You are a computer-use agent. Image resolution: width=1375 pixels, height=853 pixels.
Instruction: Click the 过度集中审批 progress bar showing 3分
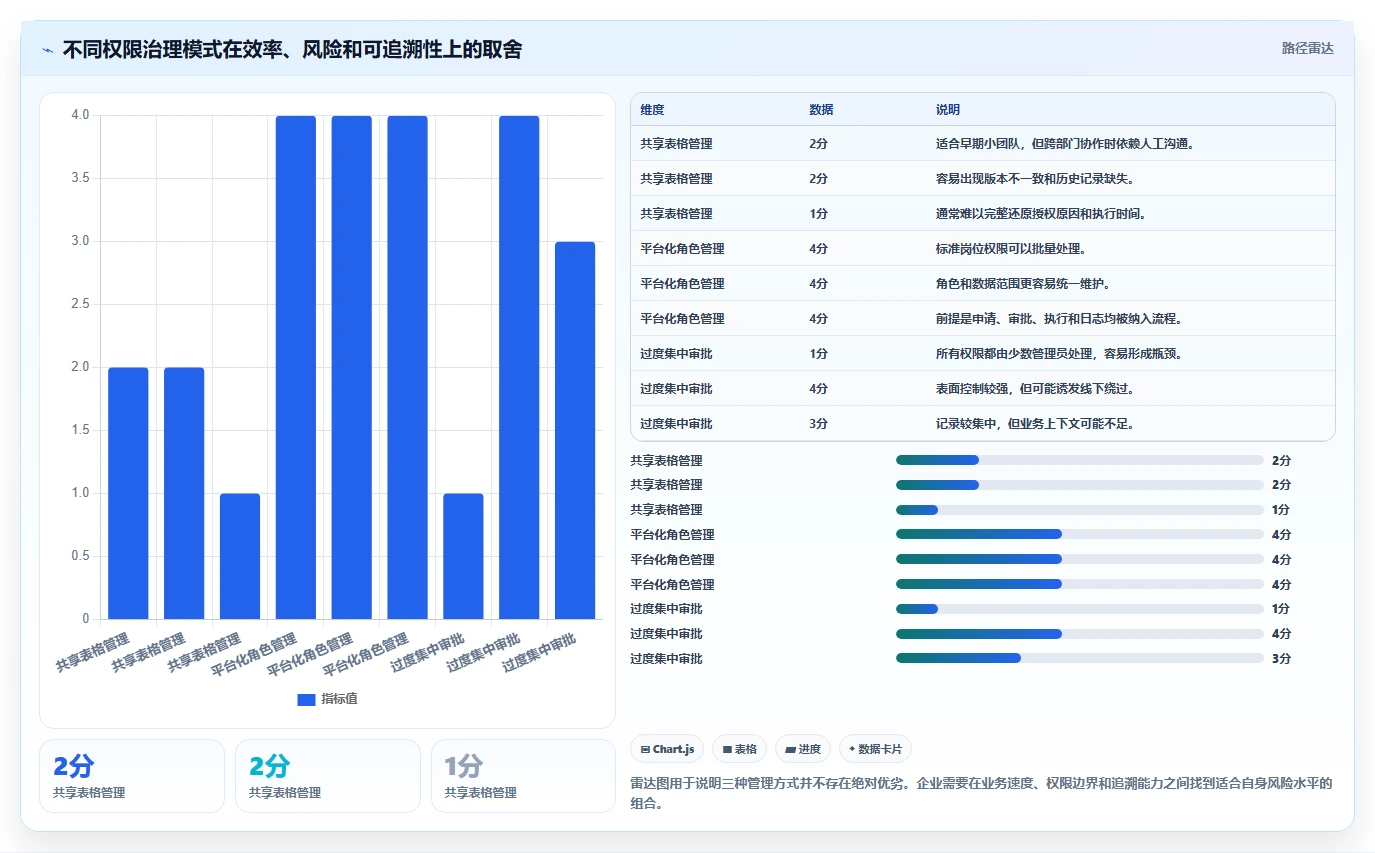tap(1080, 658)
